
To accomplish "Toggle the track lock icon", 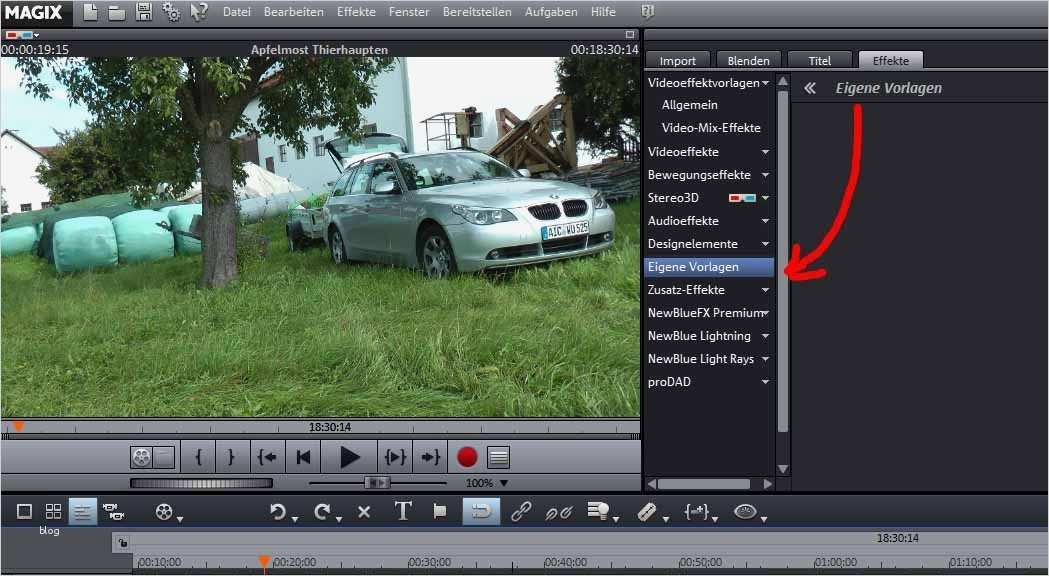I will pyautogui.click(x=122, y=543).
